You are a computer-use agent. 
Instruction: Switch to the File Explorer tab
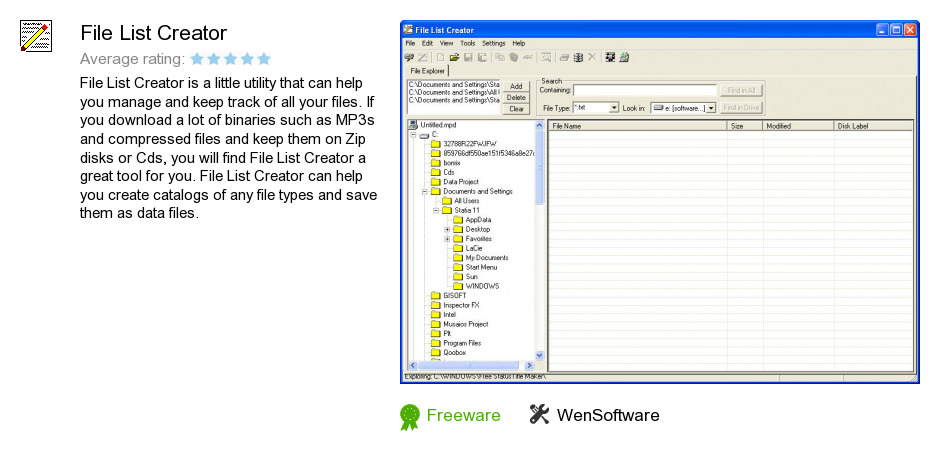coord(427,71)
